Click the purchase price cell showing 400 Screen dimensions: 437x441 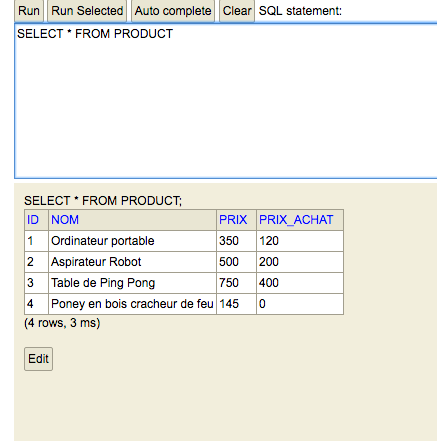300,283
